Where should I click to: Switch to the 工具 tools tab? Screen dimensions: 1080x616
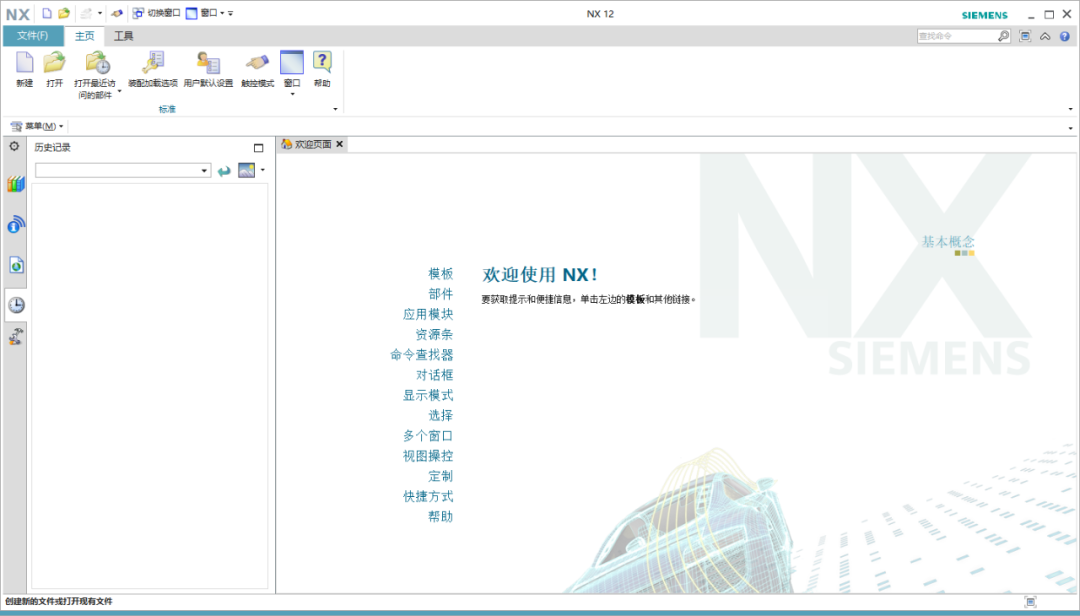click(x=124, y=36)
